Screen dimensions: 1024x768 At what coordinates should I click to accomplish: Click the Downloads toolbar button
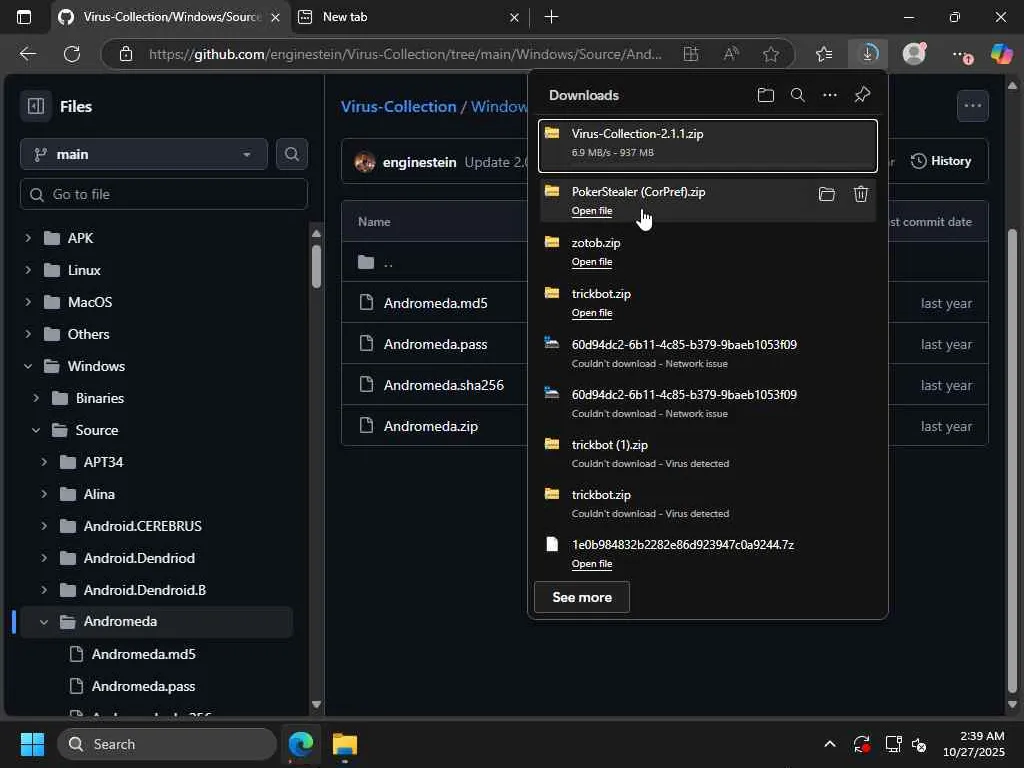[868, 54]
